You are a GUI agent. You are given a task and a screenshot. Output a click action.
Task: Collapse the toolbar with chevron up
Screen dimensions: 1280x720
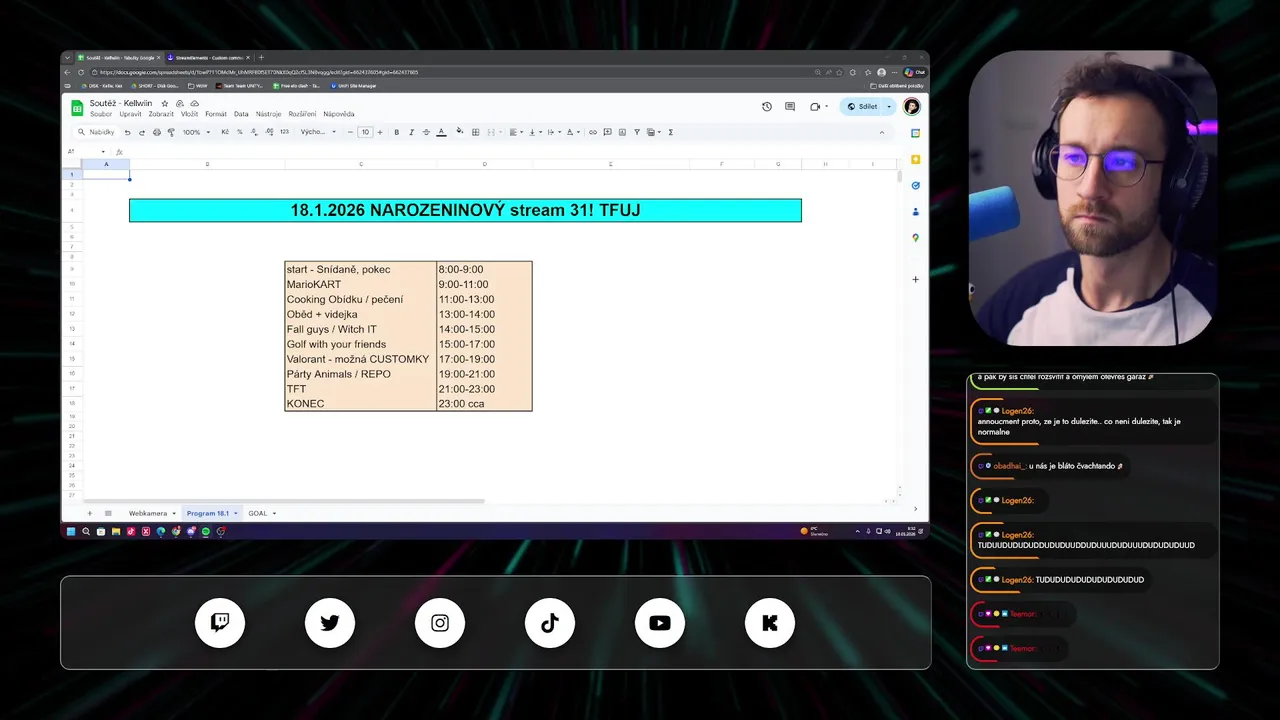(x=881, y=132)
